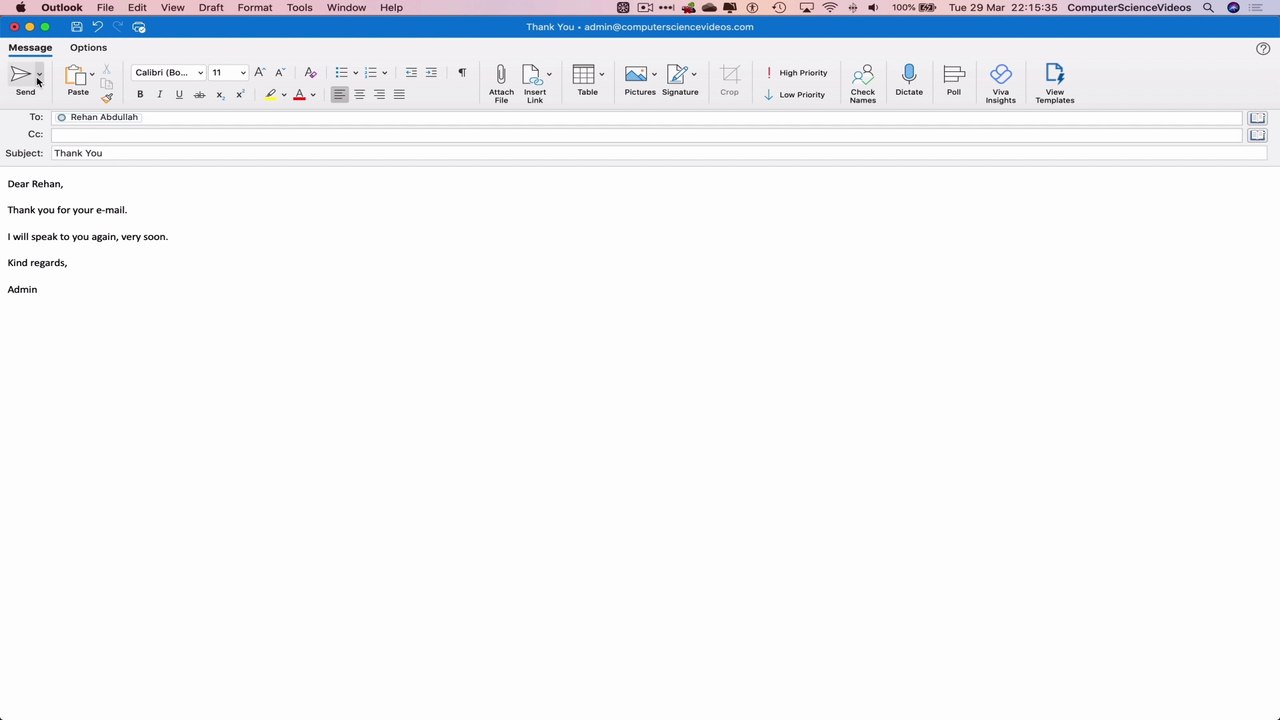Click the Cc input field
The image size is (1280, 720).
(646, 135)
